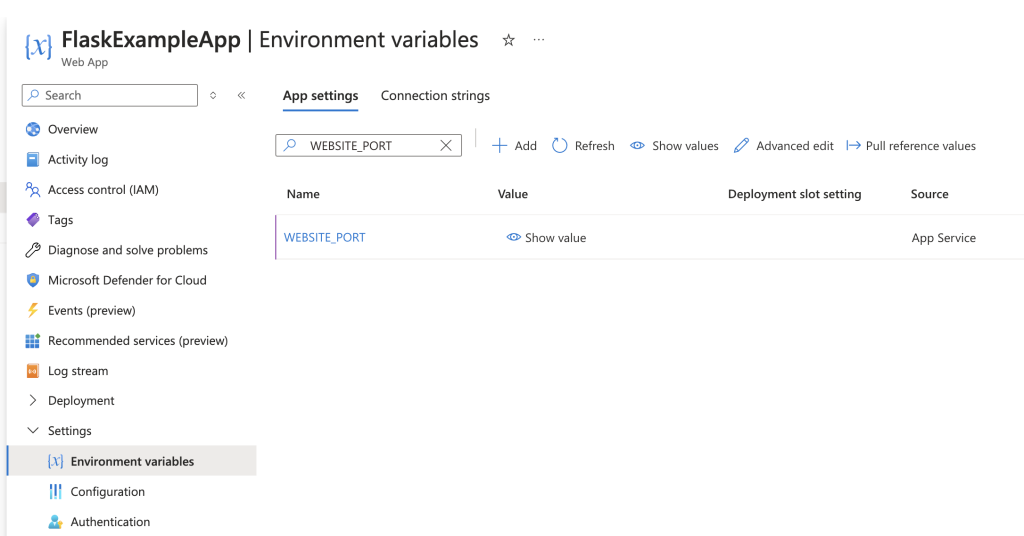Click the Value column header
Screen dimensions: 1024x536
point(513,194)
